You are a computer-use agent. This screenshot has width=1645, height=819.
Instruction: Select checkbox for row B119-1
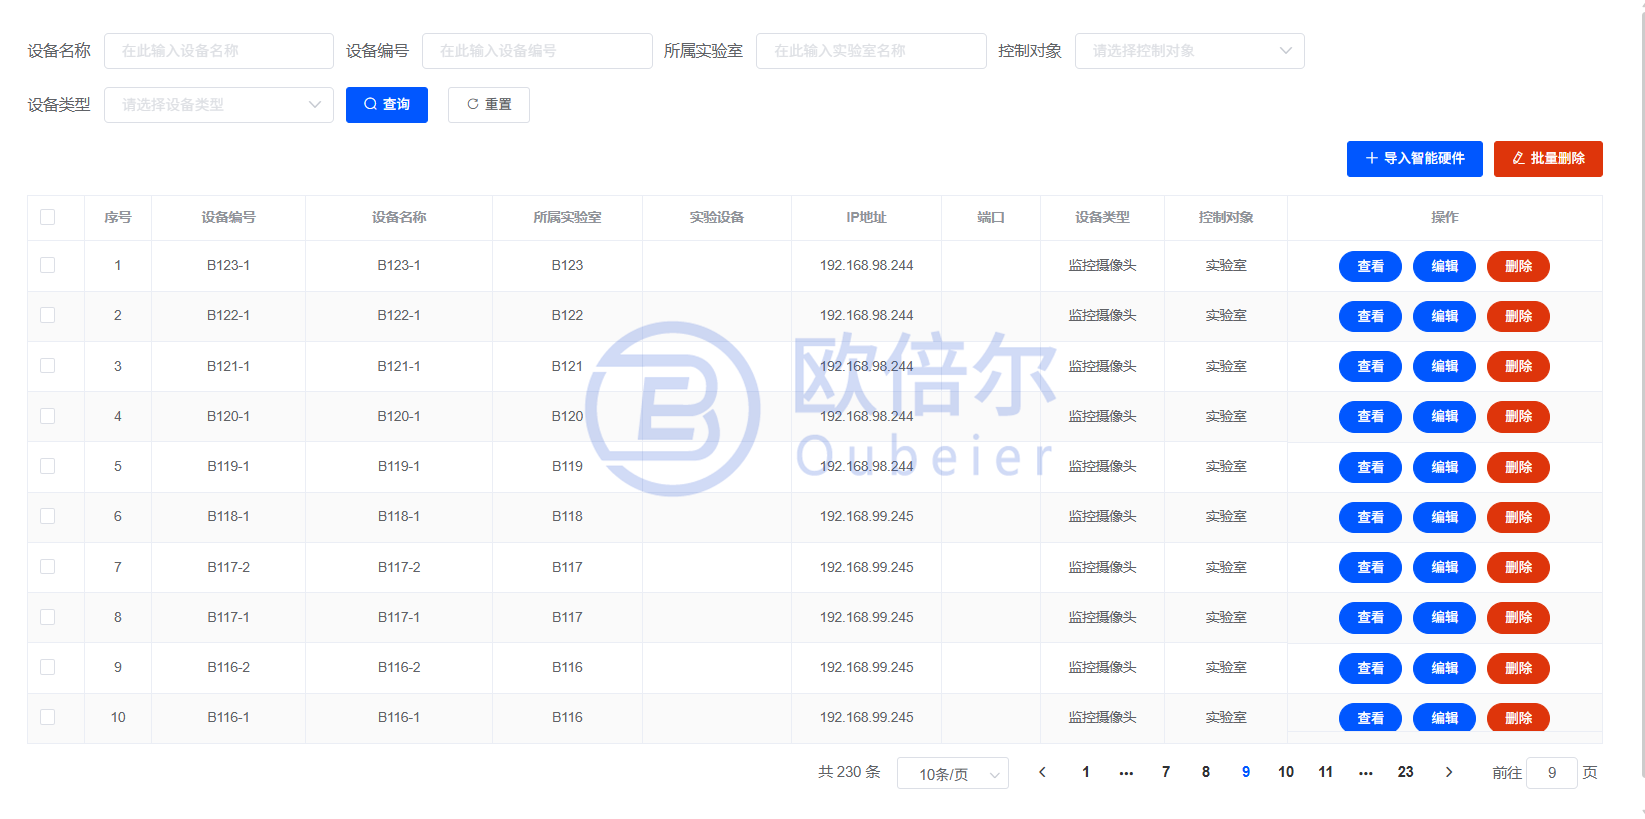pos(48,466)
